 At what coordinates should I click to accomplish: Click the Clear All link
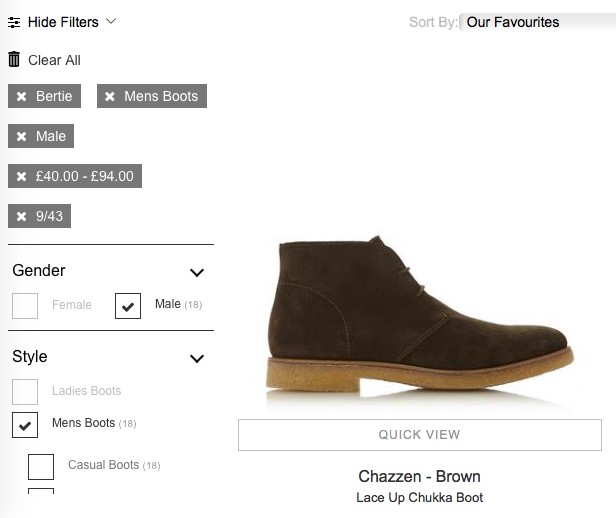54,60
